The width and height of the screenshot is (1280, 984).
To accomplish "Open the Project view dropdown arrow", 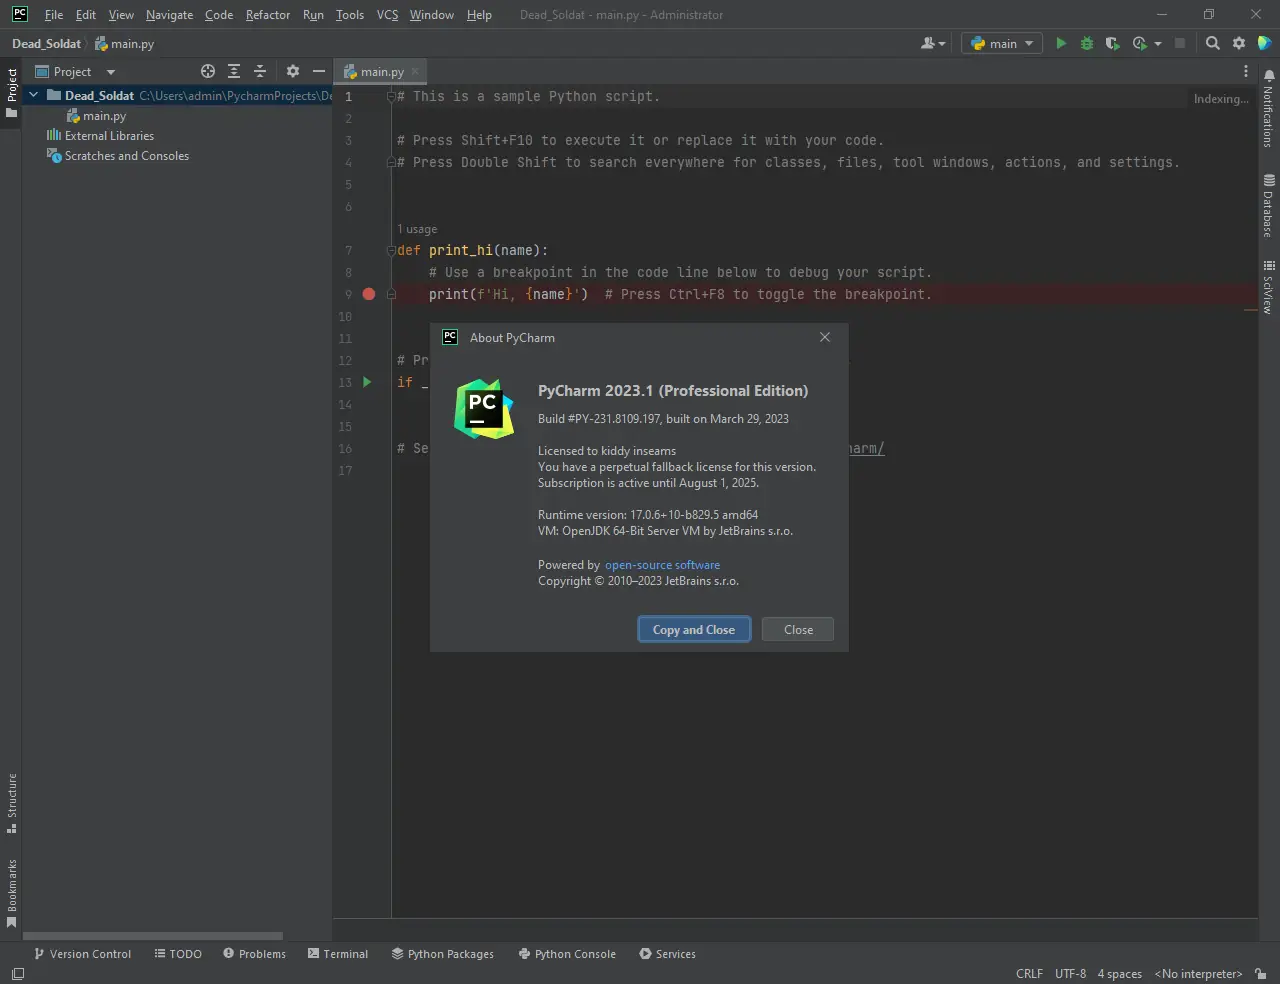I will [111, 72].
